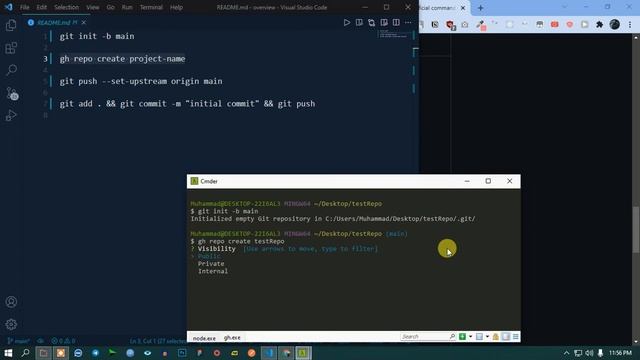Image resolution: width=640 pixels, height=360 pixels.
Task: Open the Windows Start menu
Action: click(x=8, y=353)
